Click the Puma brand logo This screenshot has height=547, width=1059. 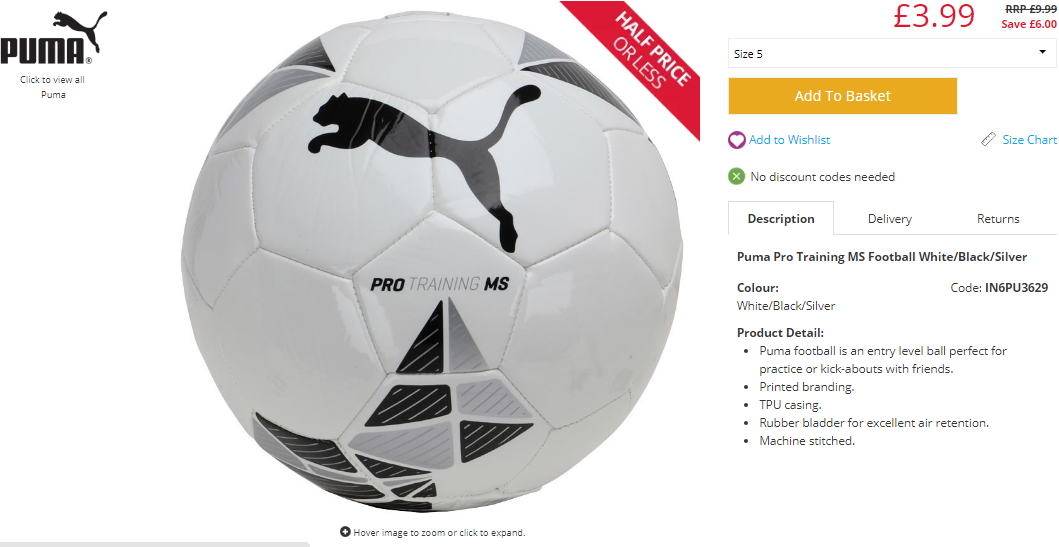tap(53, 38)
